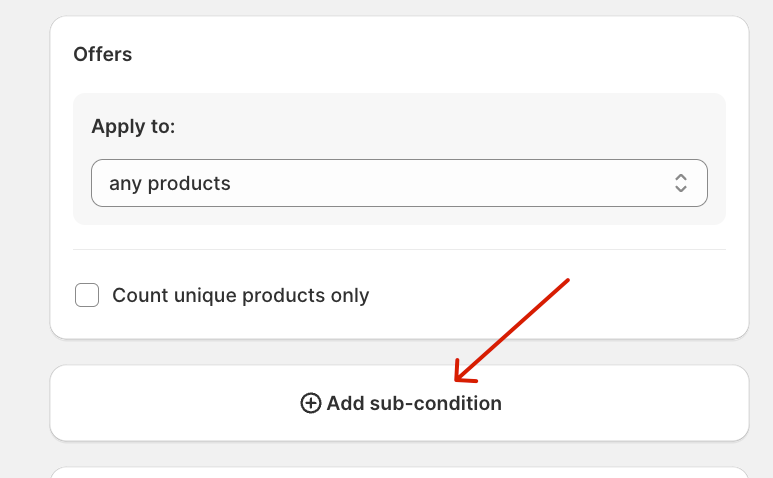This screenshot has width=773, height=478.
Task: Toggle via the "Count unique products only" label
Action: point(241,296)
